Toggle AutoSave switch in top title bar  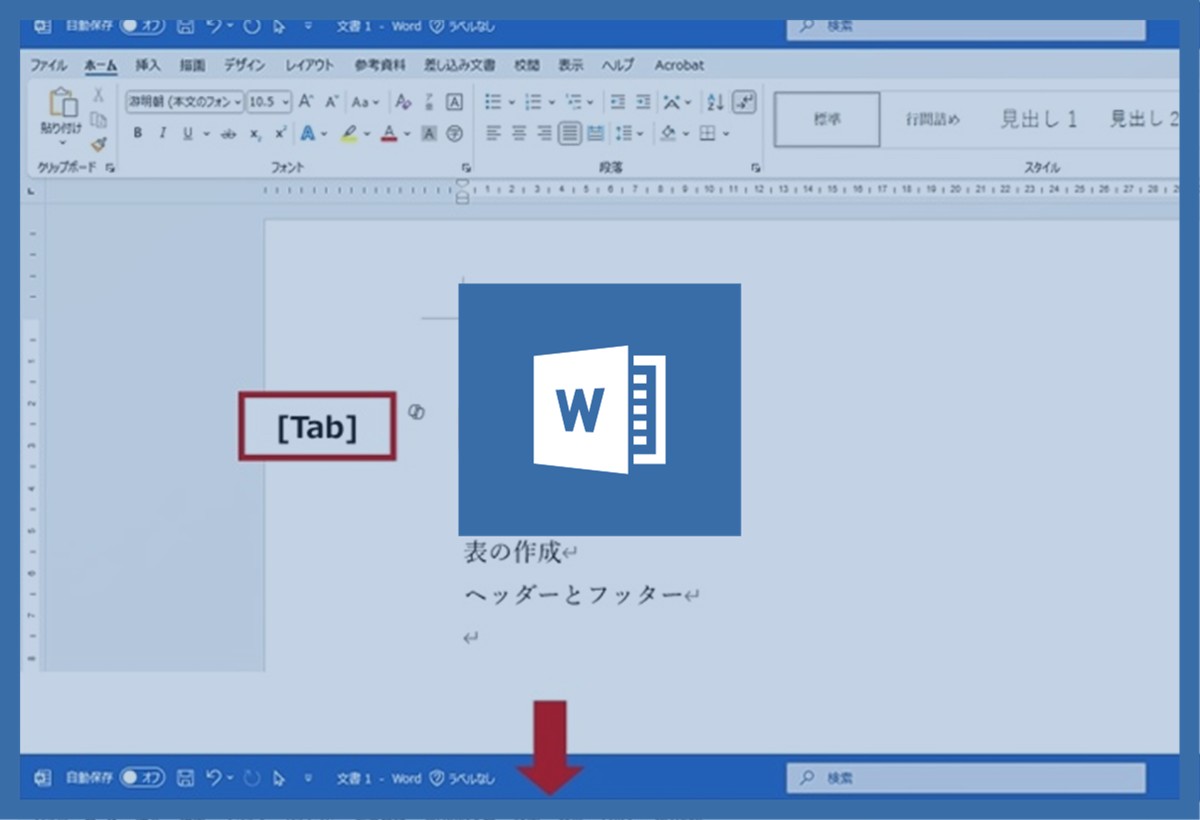pos(143,27)
